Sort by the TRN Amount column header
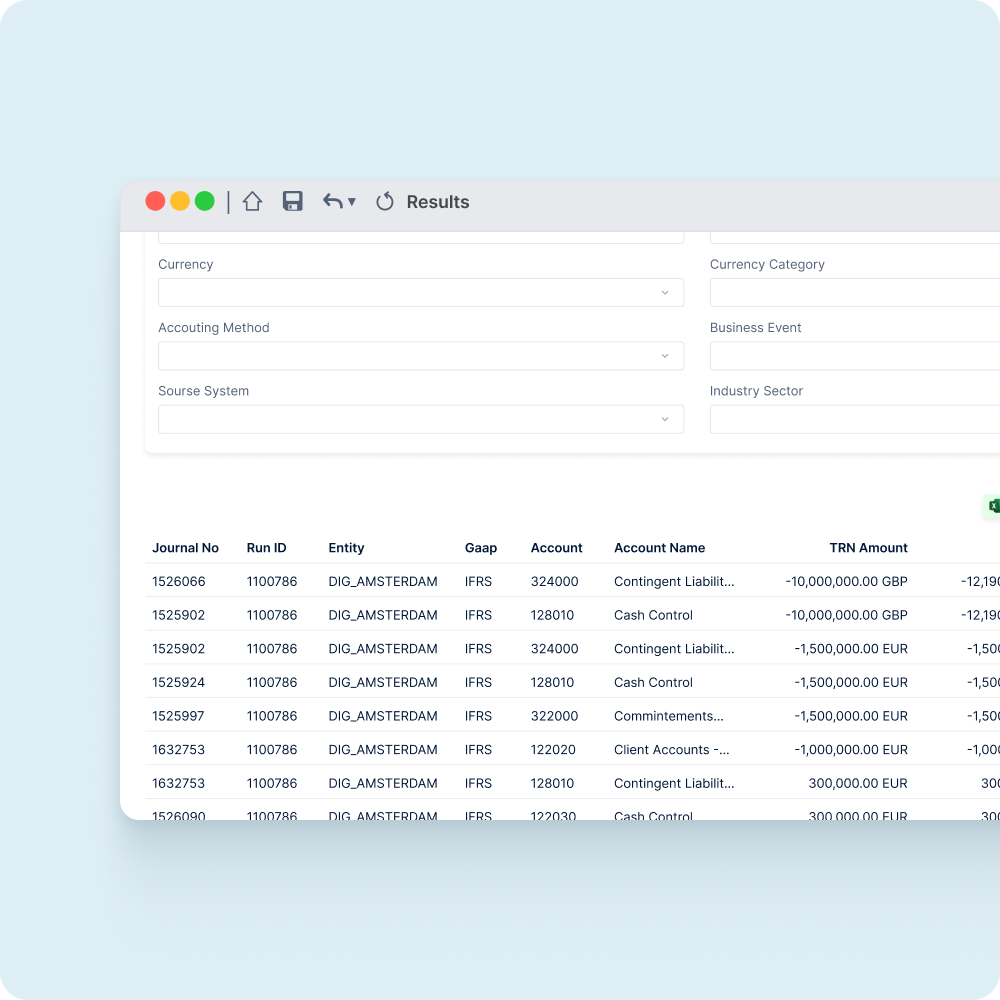The width and height of the screenshot is (1000, 1000). (x=869, y=548)
